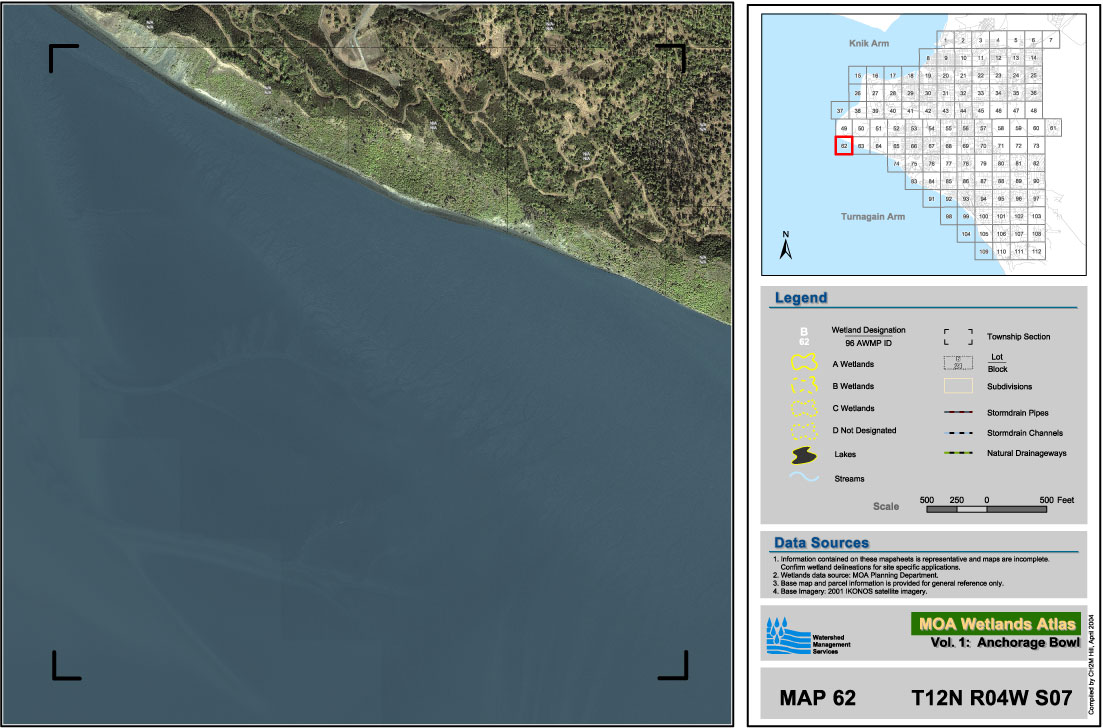Click the top-left section corner marker on the map
This screenshot has height=728, width=1103.
coord(62,57)
